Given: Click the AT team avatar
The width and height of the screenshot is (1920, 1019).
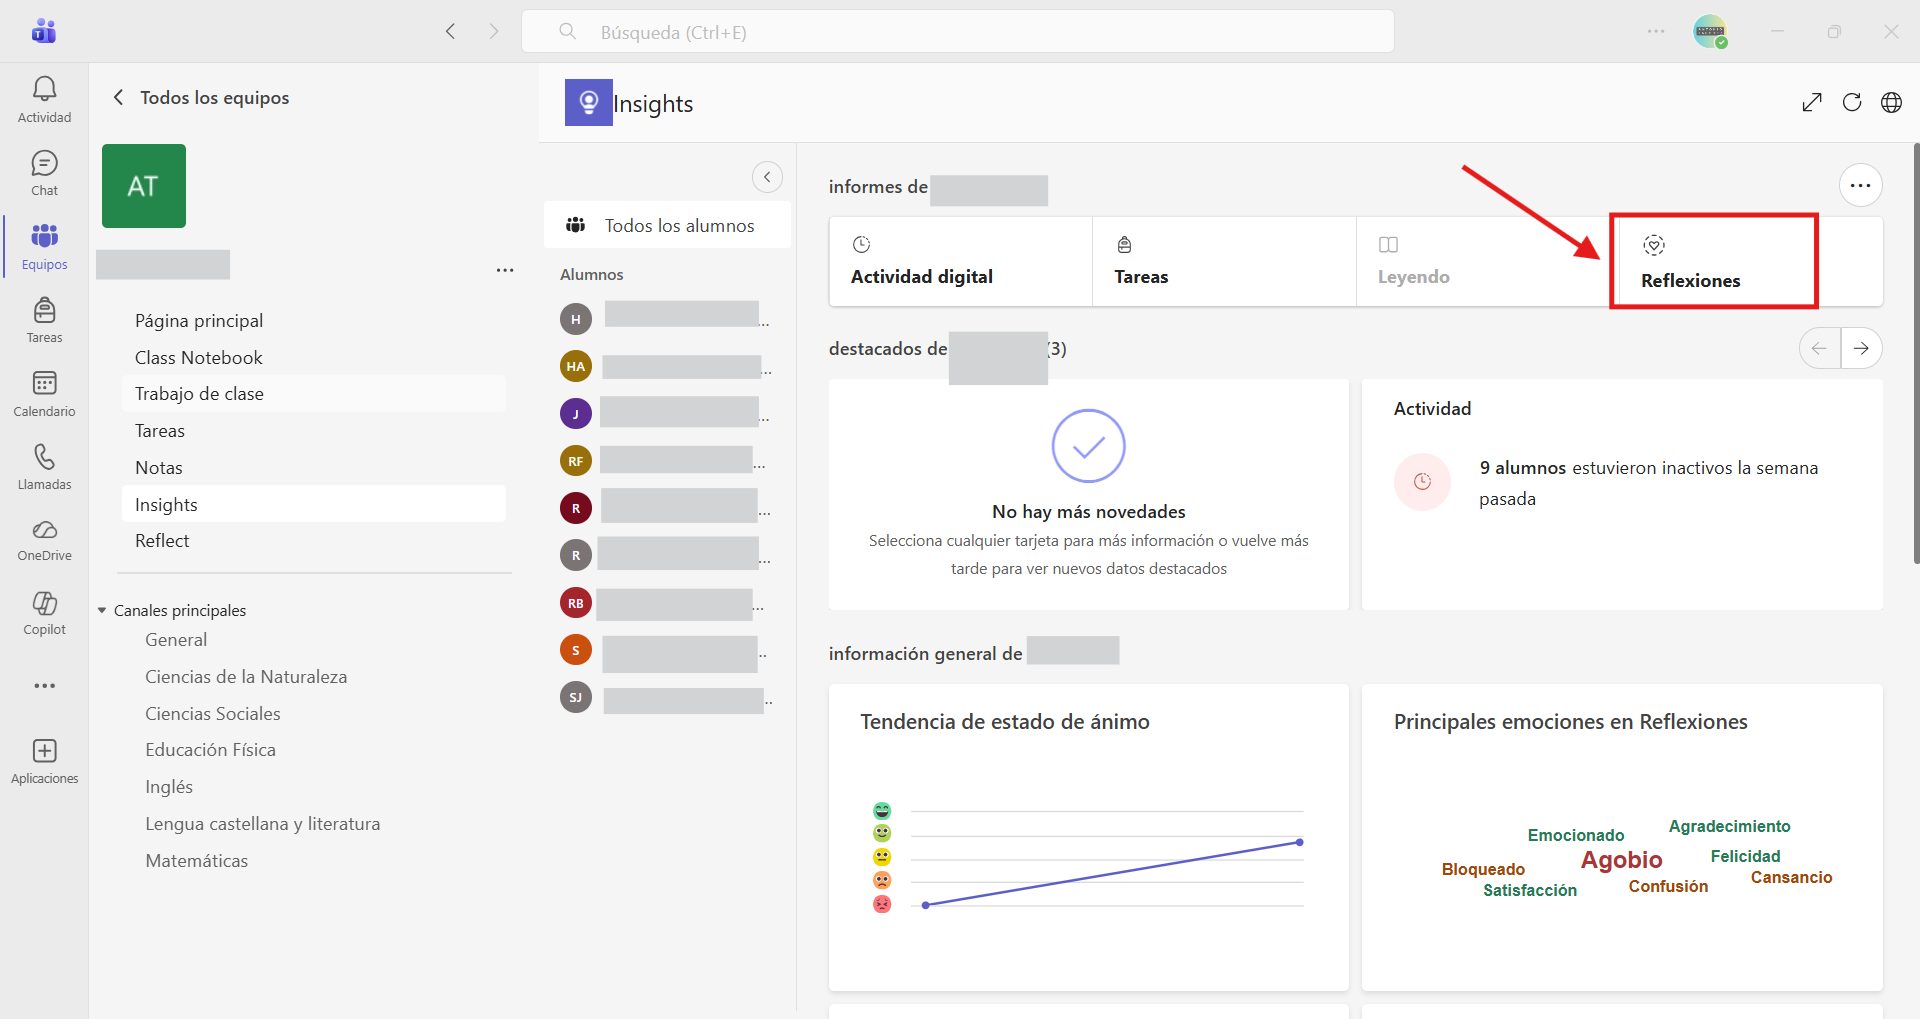Looking at the screenshot, I should coord(144,186).
